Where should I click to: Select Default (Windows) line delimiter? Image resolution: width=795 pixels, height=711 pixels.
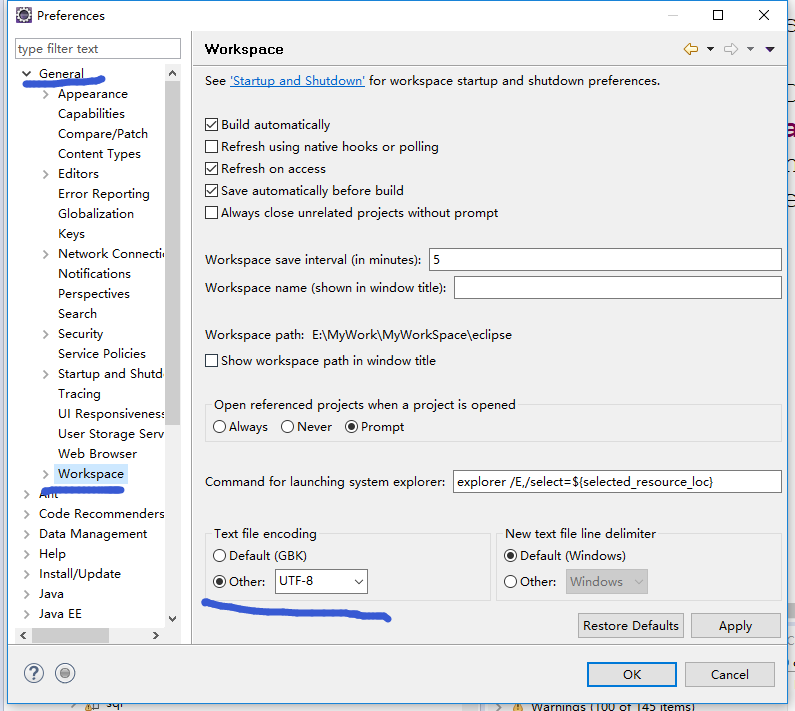511,556
